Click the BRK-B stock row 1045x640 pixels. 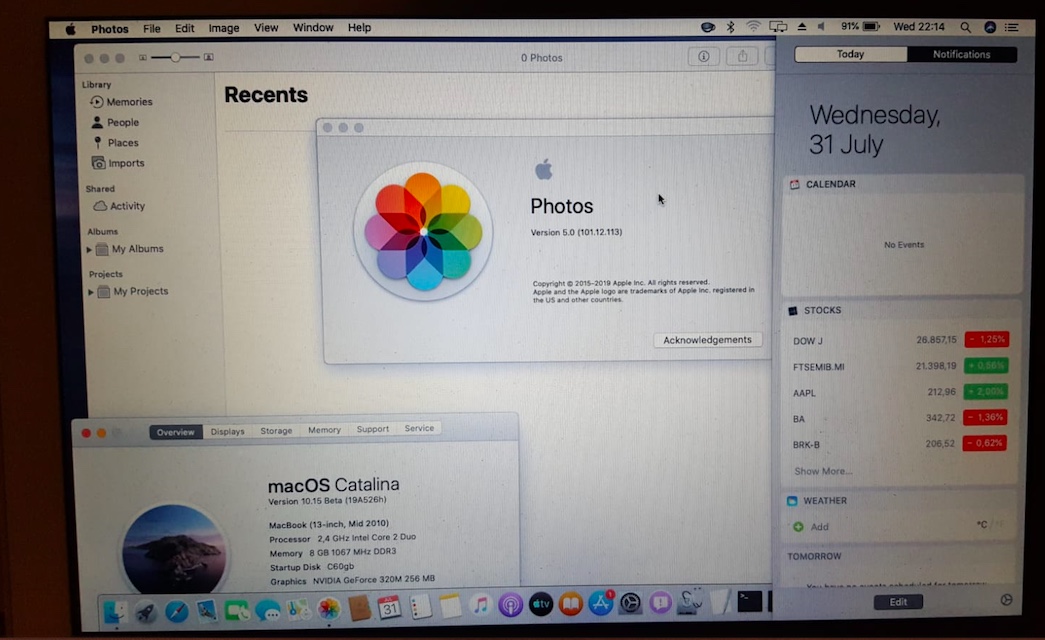click(900, 444)
